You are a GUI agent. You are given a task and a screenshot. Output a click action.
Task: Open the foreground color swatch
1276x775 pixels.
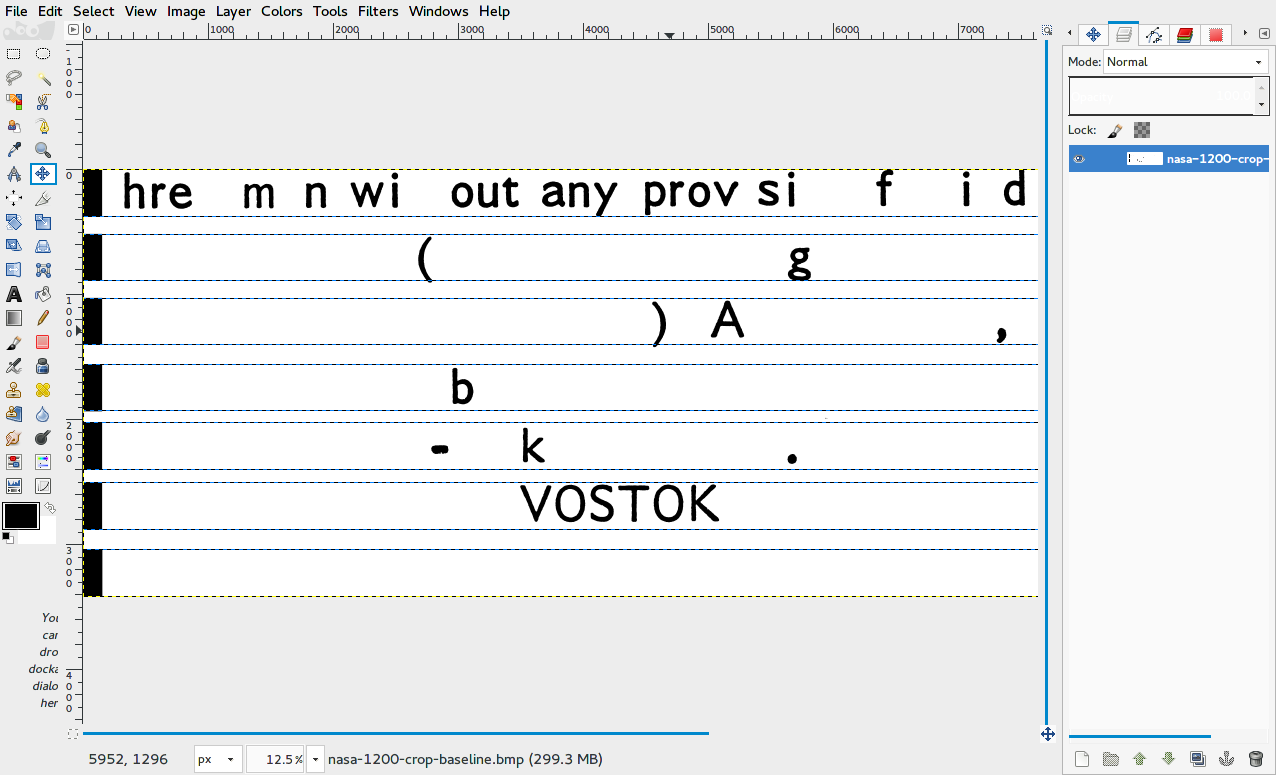click(21, 516)
